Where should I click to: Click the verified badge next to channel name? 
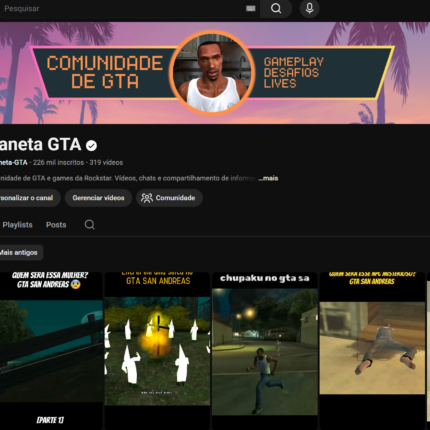(x=91, y=146)
